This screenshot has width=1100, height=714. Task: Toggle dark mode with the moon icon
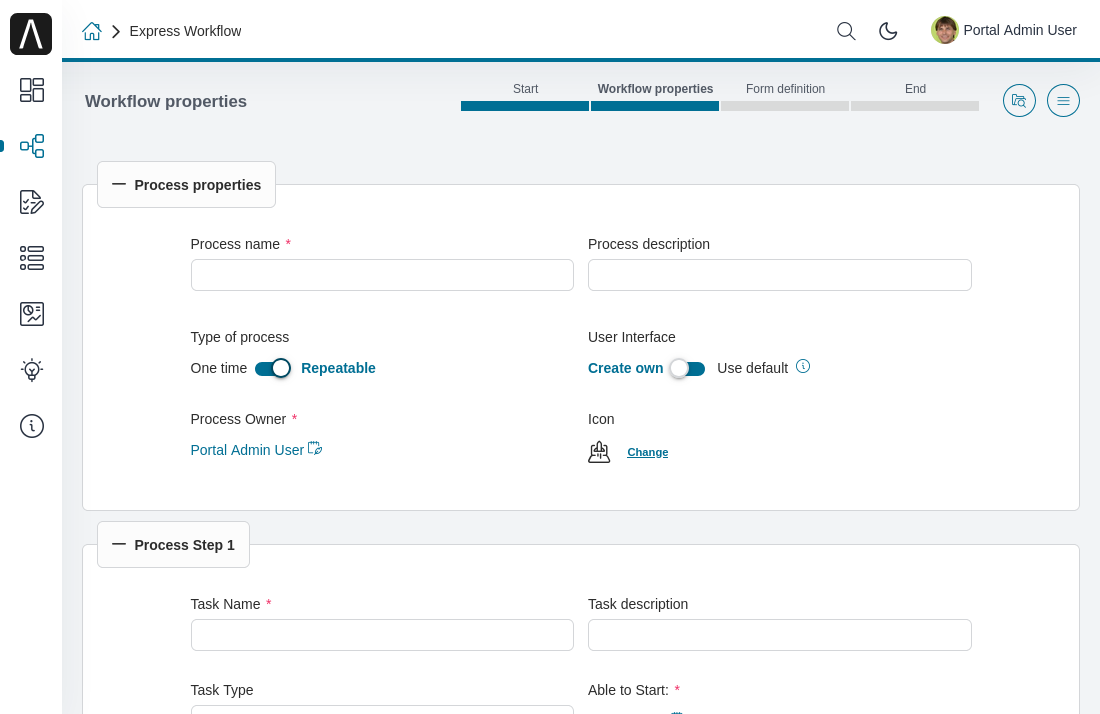coord(888,31)
